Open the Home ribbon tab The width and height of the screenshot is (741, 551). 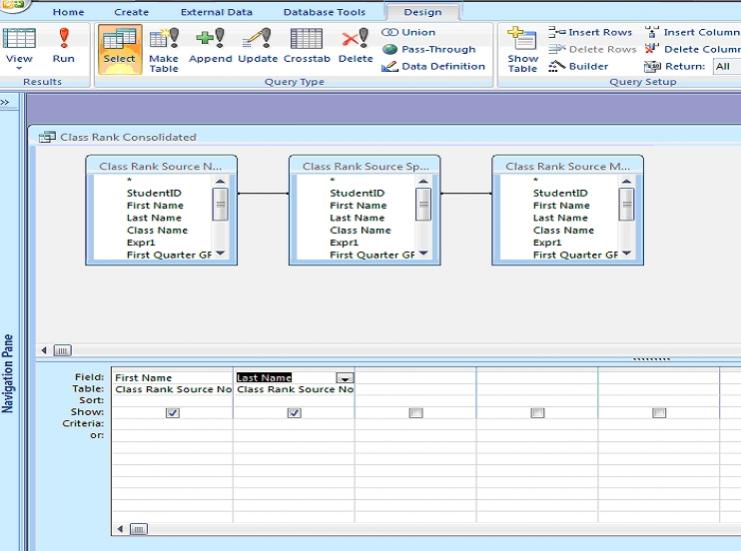[69, 12]
